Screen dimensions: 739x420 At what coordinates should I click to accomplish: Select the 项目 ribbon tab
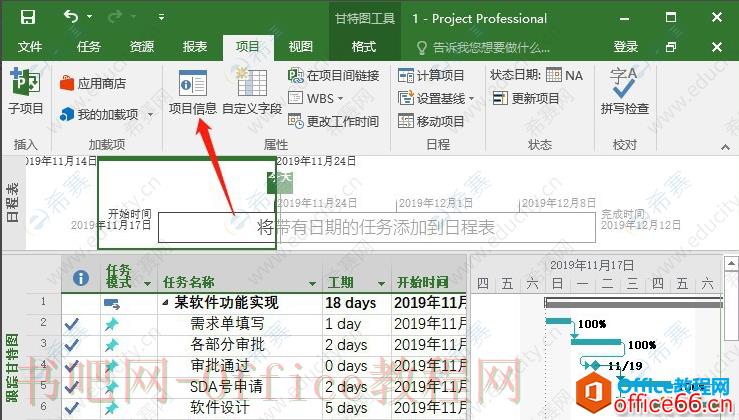[248, 47]
